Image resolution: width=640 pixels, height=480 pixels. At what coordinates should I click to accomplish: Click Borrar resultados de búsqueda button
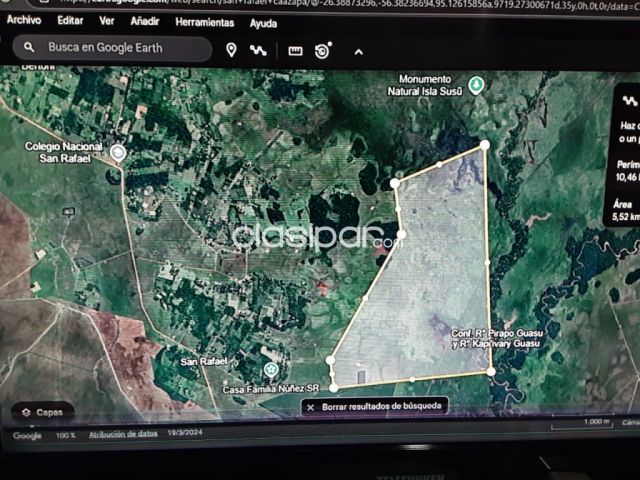point(376,407)
